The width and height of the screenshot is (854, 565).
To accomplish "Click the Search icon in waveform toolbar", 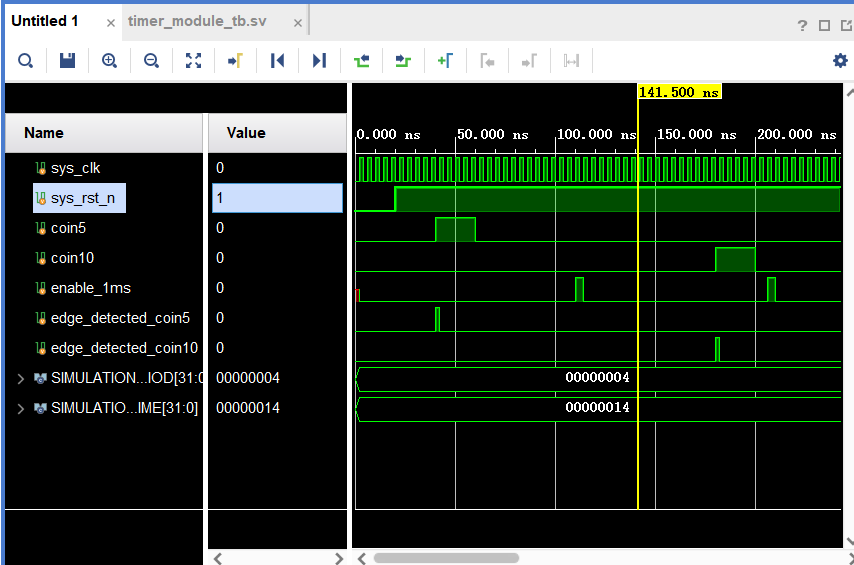I will click(x=25, y=61).
